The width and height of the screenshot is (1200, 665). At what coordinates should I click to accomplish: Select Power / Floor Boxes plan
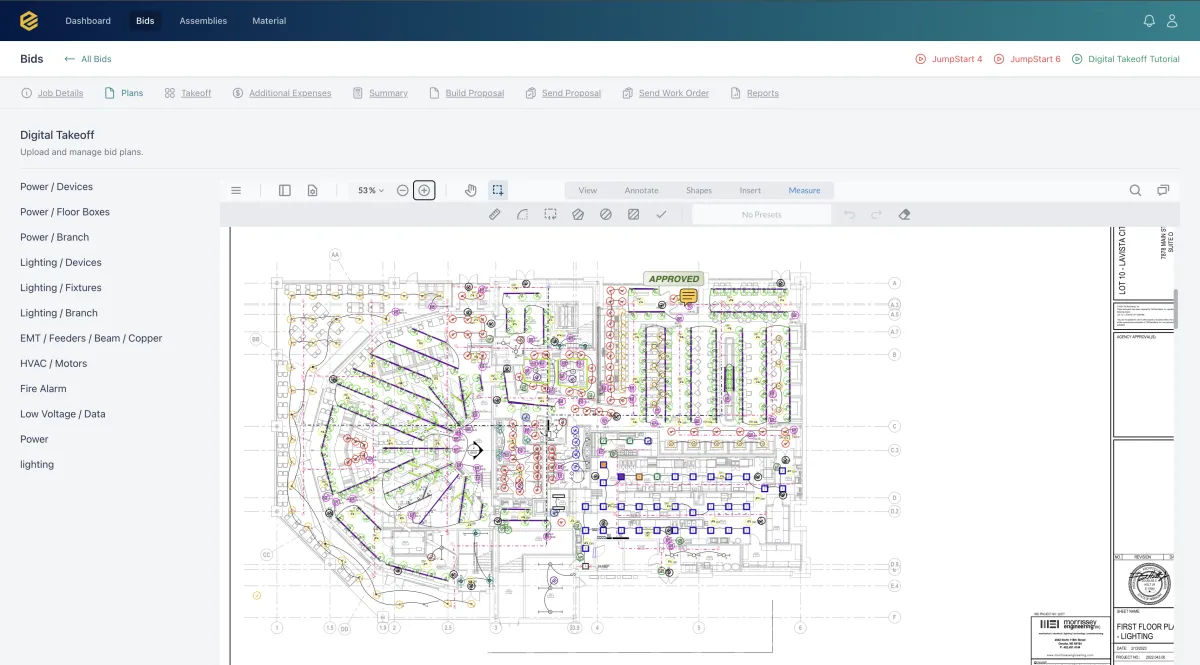[65, 212]
